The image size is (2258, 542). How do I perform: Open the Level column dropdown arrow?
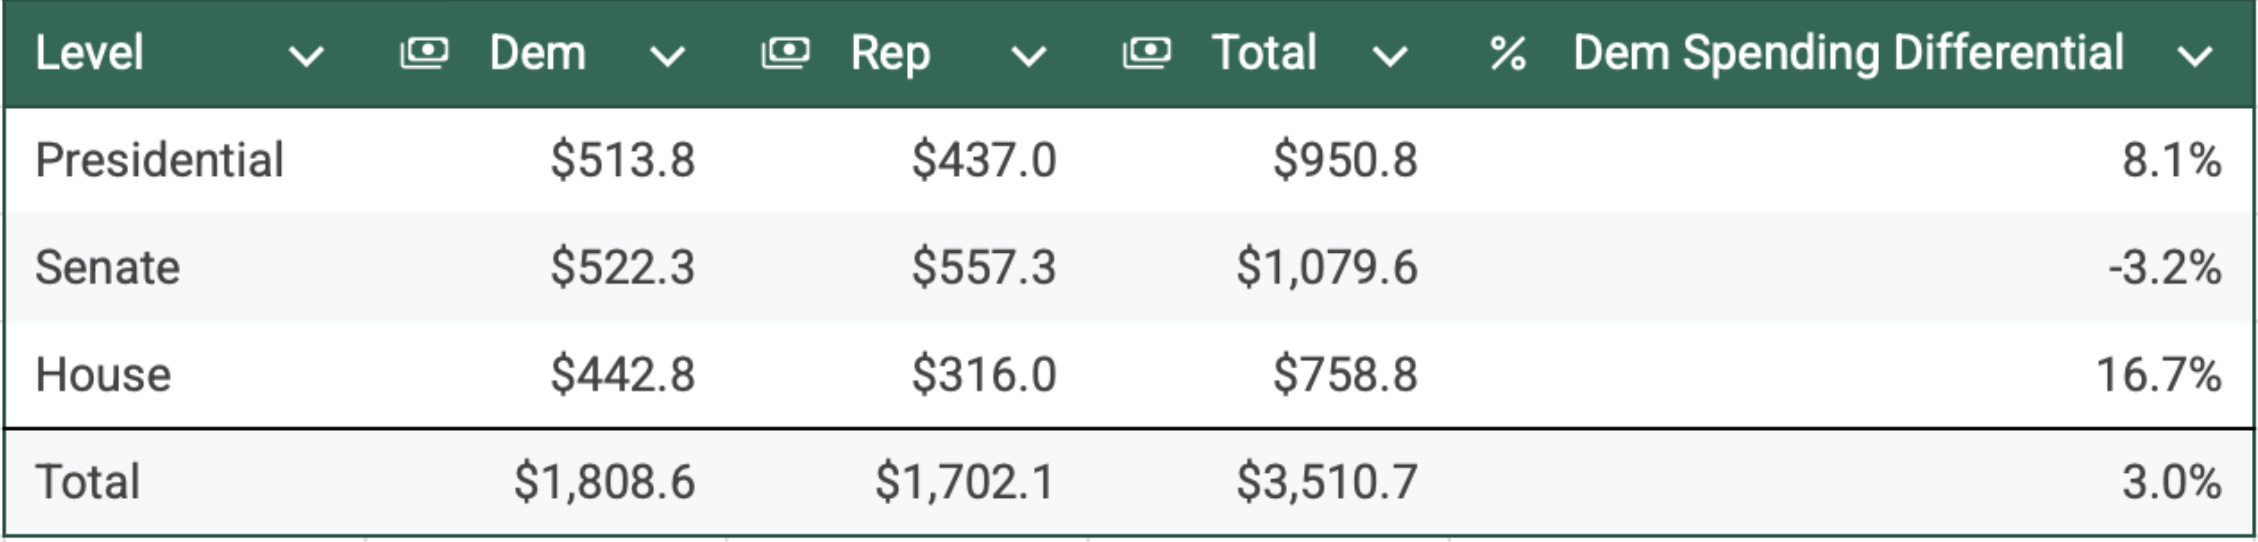[306, 57]
